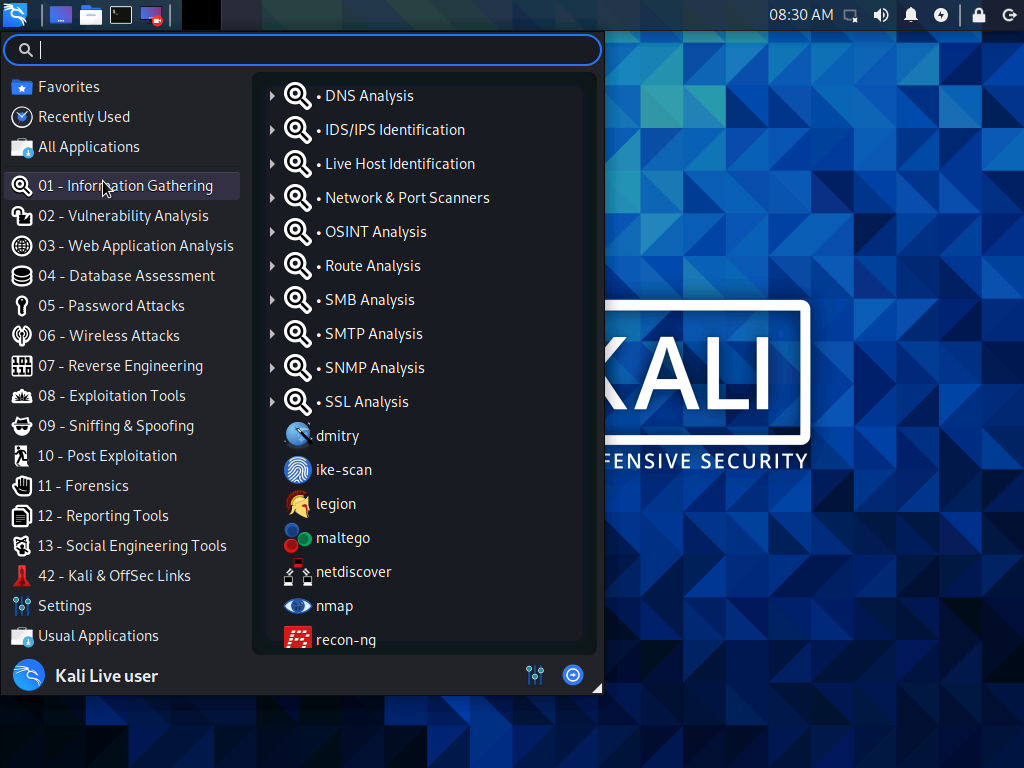Expand the SNMP Analysis submenu

coord(272,368)
